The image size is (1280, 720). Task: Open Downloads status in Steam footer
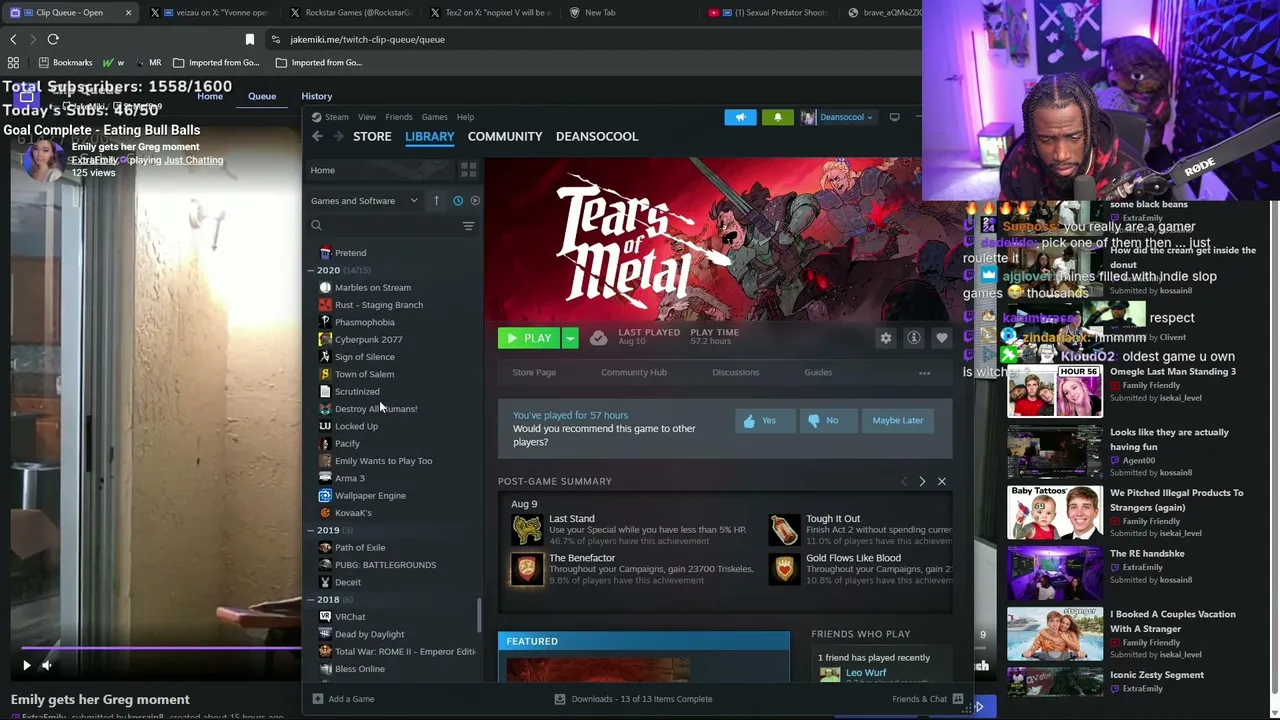tap(634, 699)
